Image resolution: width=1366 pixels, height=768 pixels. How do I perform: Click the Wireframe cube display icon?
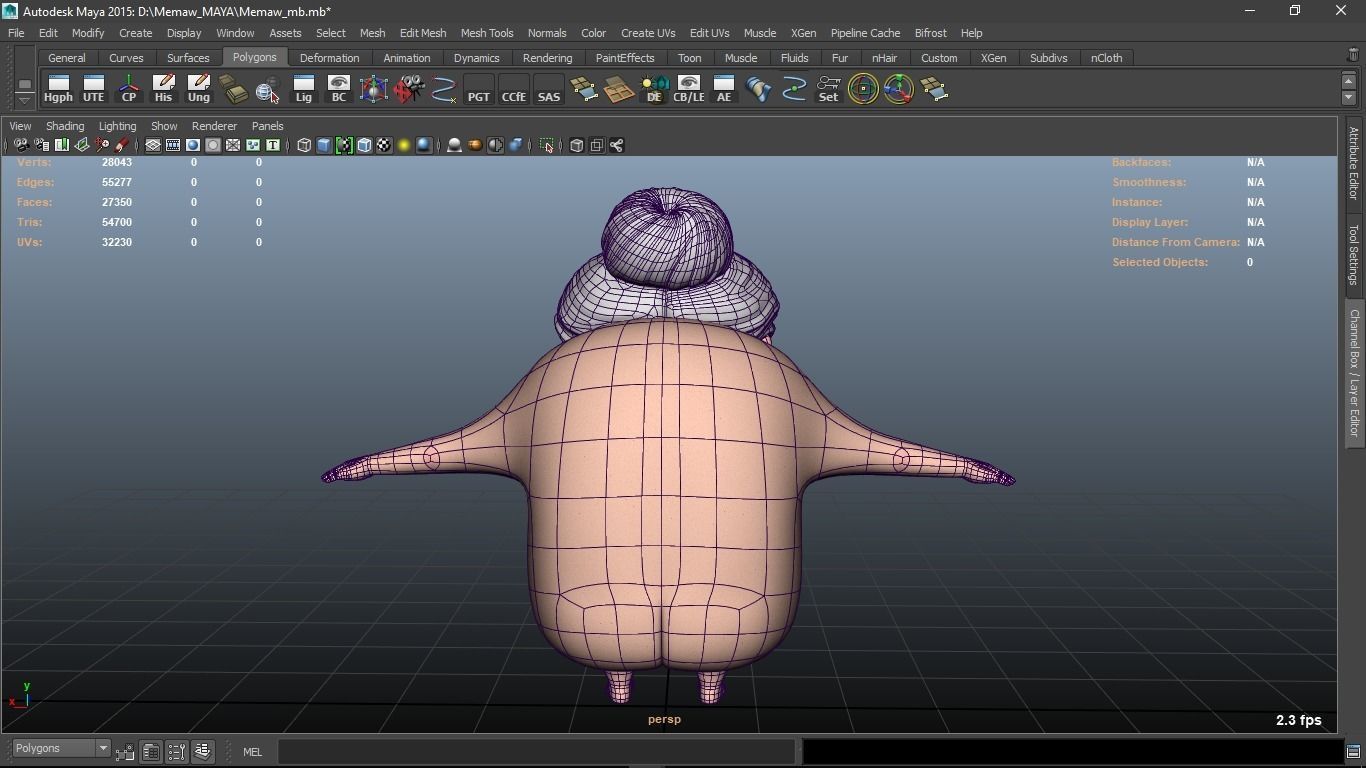[x=304, y=145]
